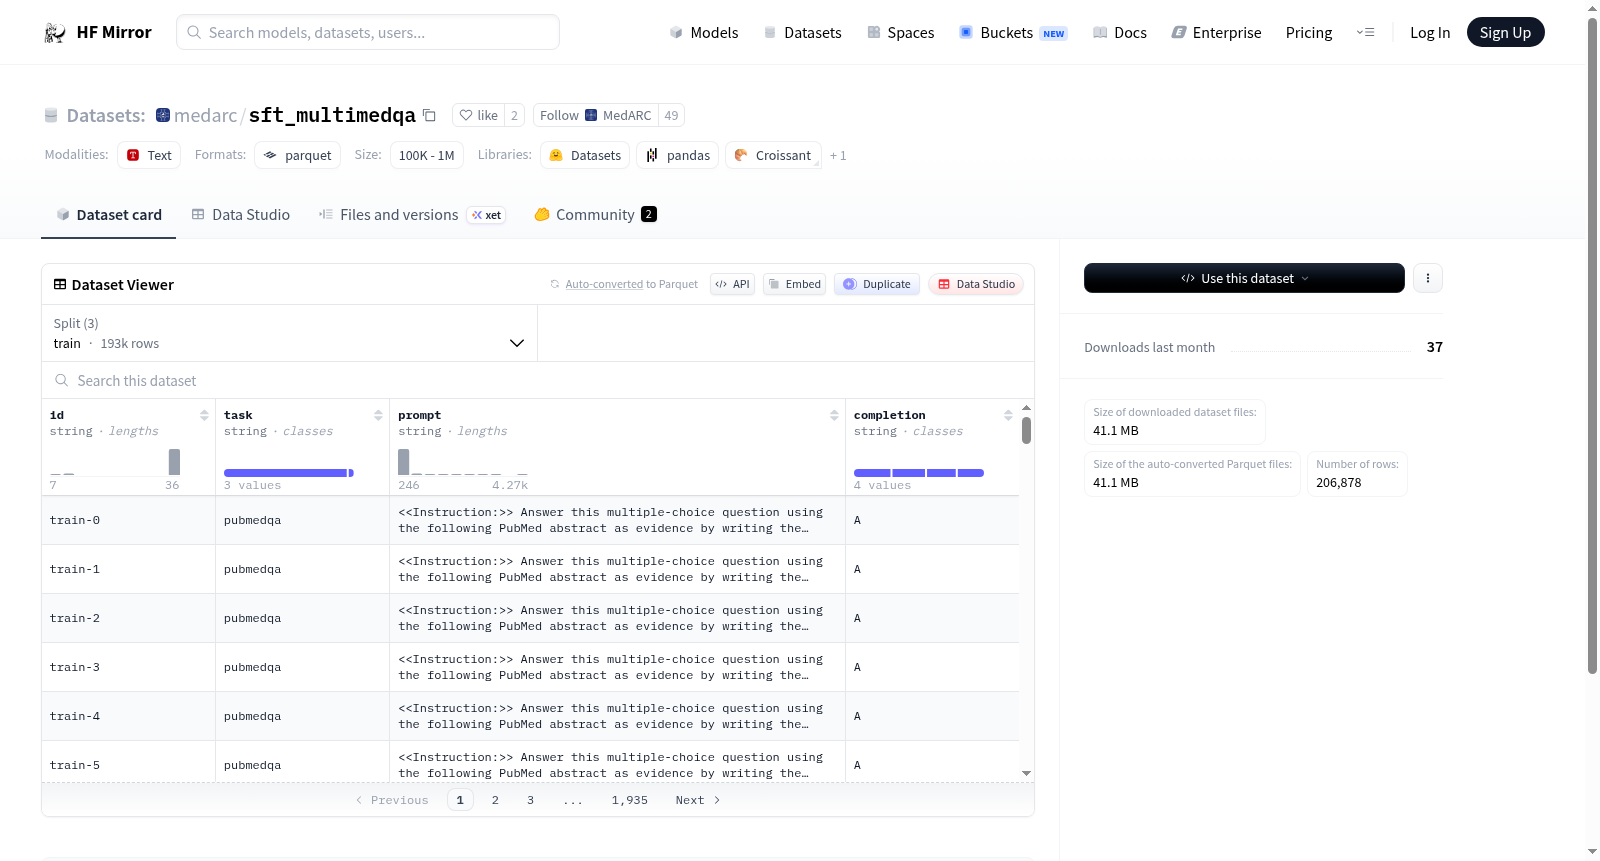Follow MedARC organization
The image size is (1600, 861).
point(595,115)
